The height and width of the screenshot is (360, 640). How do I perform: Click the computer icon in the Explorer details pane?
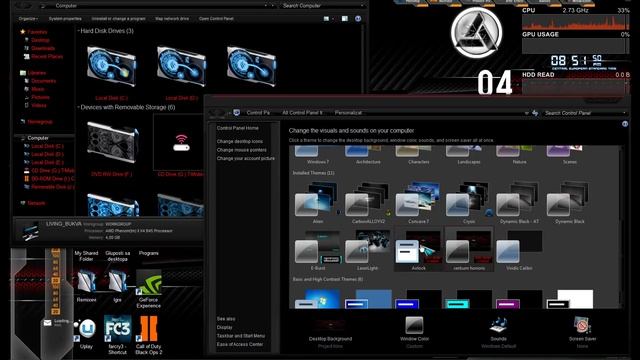pyautogui.click(x=31, y=231)
